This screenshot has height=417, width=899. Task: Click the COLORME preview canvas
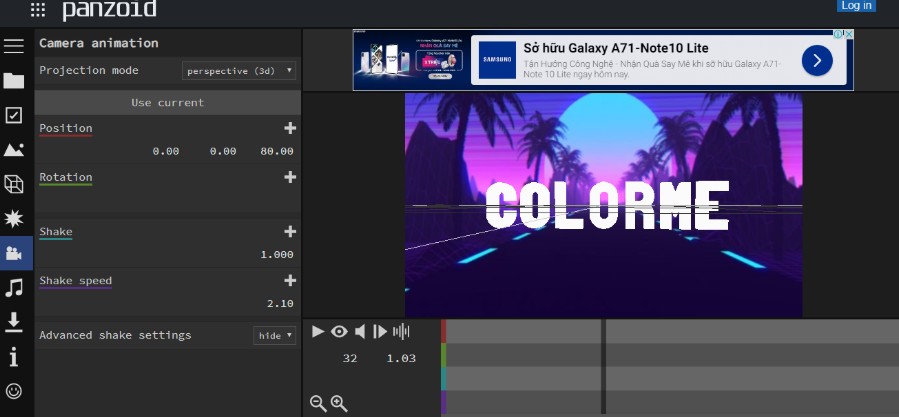pyautogui.click(x=604, y=205)
